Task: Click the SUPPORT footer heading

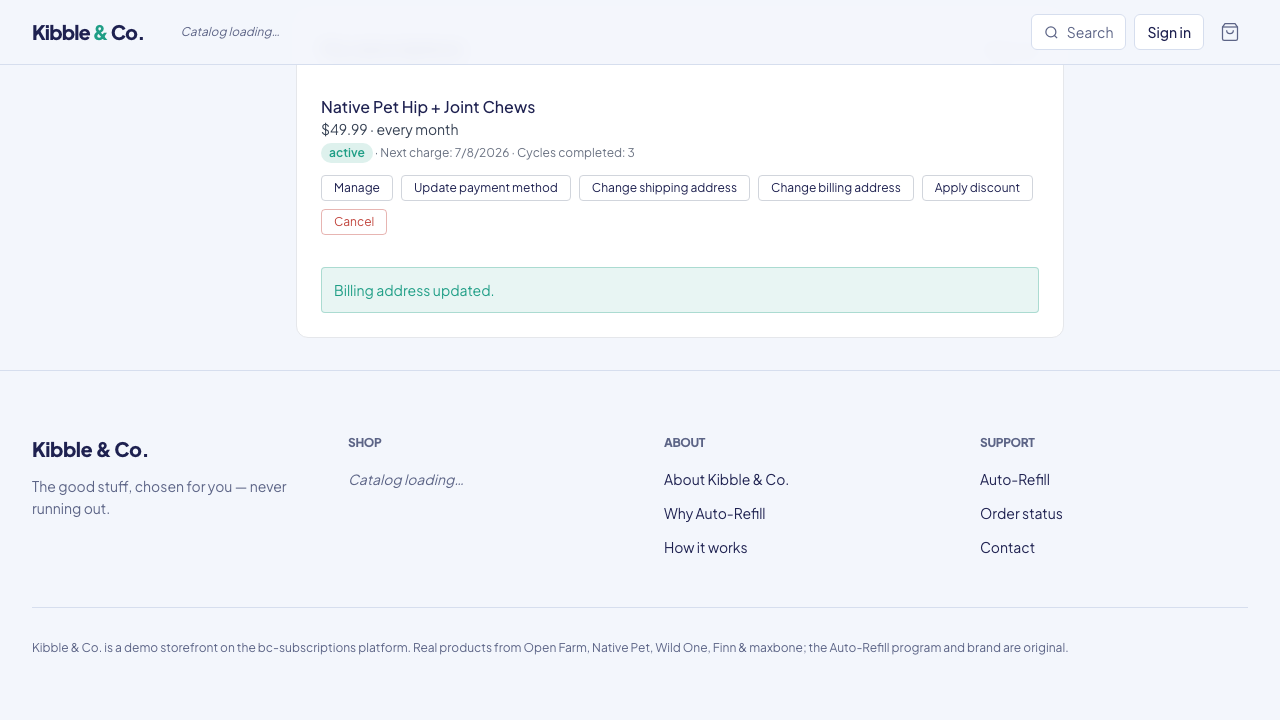Action: (1007, 442)
